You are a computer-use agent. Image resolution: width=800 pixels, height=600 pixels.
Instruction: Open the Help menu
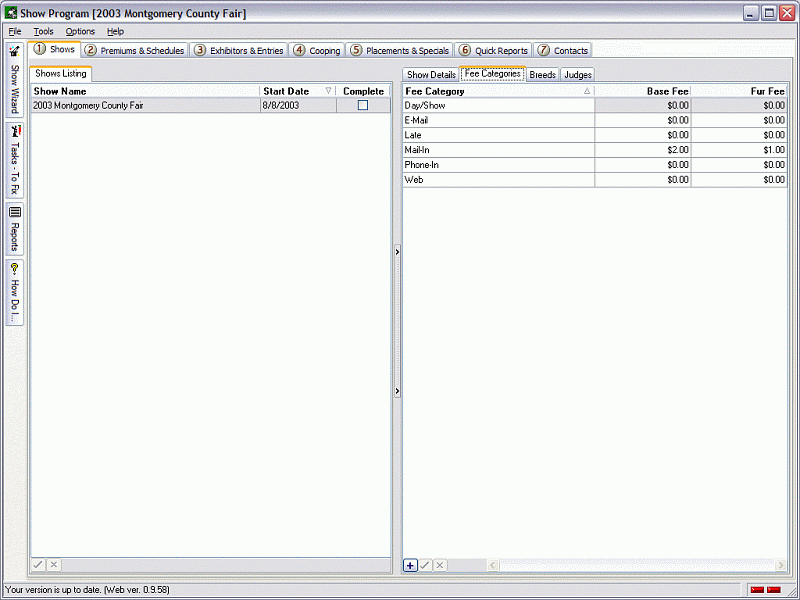[115, 32]
